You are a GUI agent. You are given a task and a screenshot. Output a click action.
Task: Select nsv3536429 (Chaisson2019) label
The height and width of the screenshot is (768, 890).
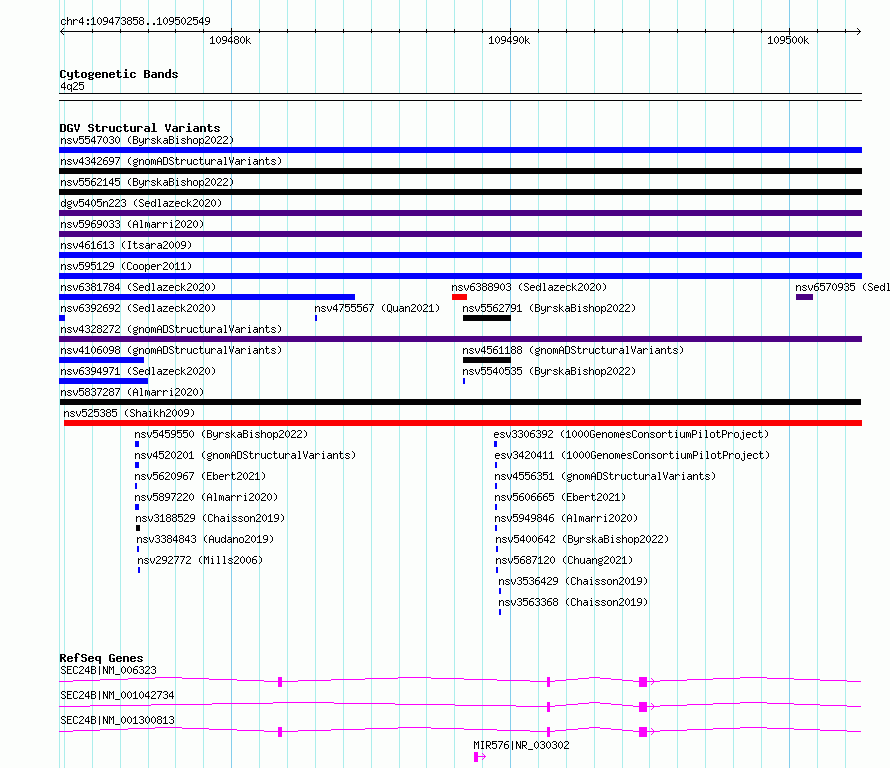point(573,581)
